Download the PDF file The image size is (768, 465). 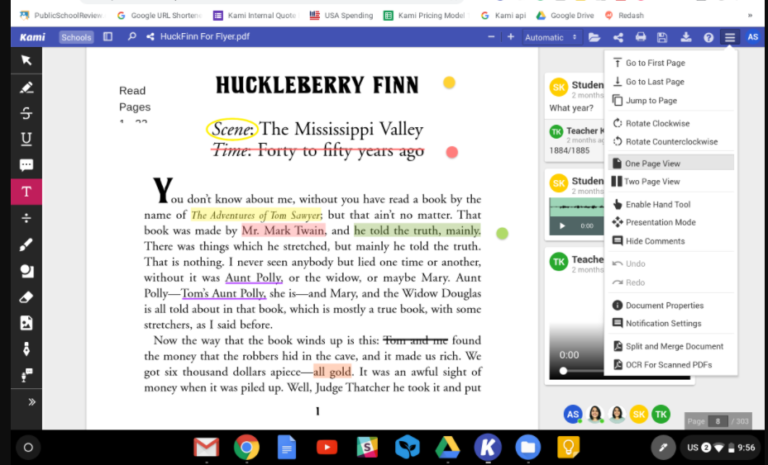point(686,37)
